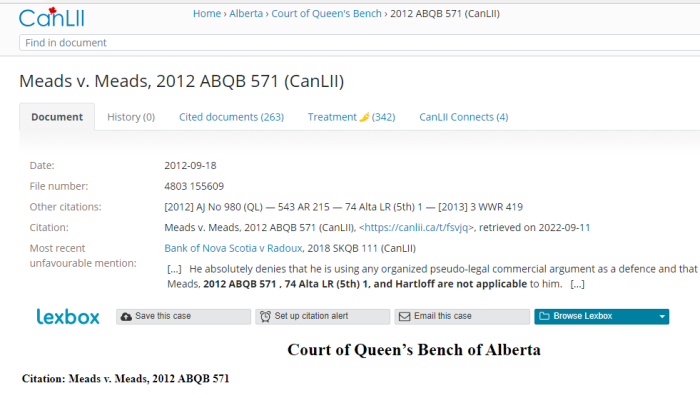Click the folder icon in Browse Lexbox
Viewport: 700px width, 398px height.
(x=544, y=316)
